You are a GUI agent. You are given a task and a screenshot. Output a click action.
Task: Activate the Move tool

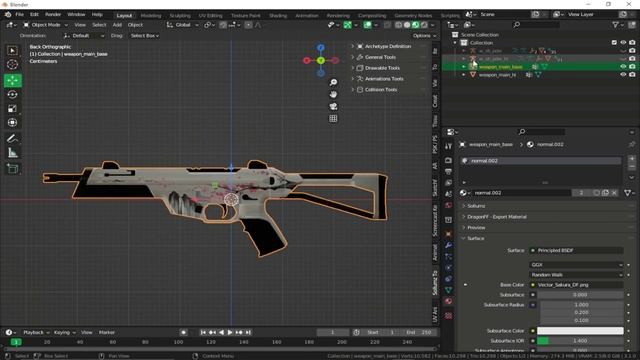[x=12, y=80]
